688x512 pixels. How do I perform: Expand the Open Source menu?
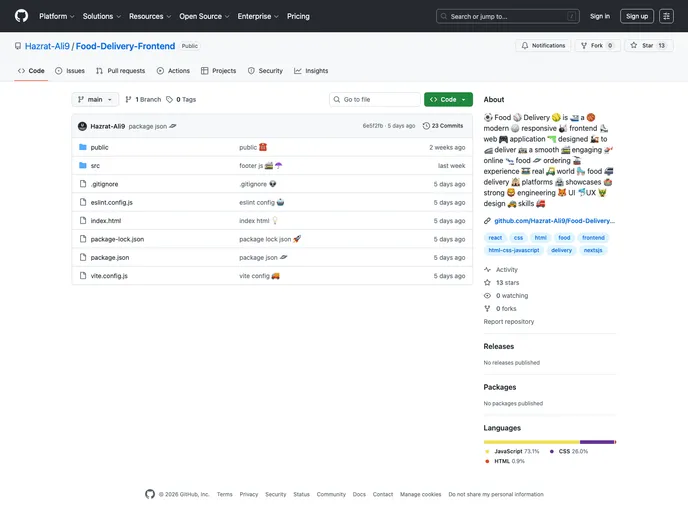[x=204, y=16]
